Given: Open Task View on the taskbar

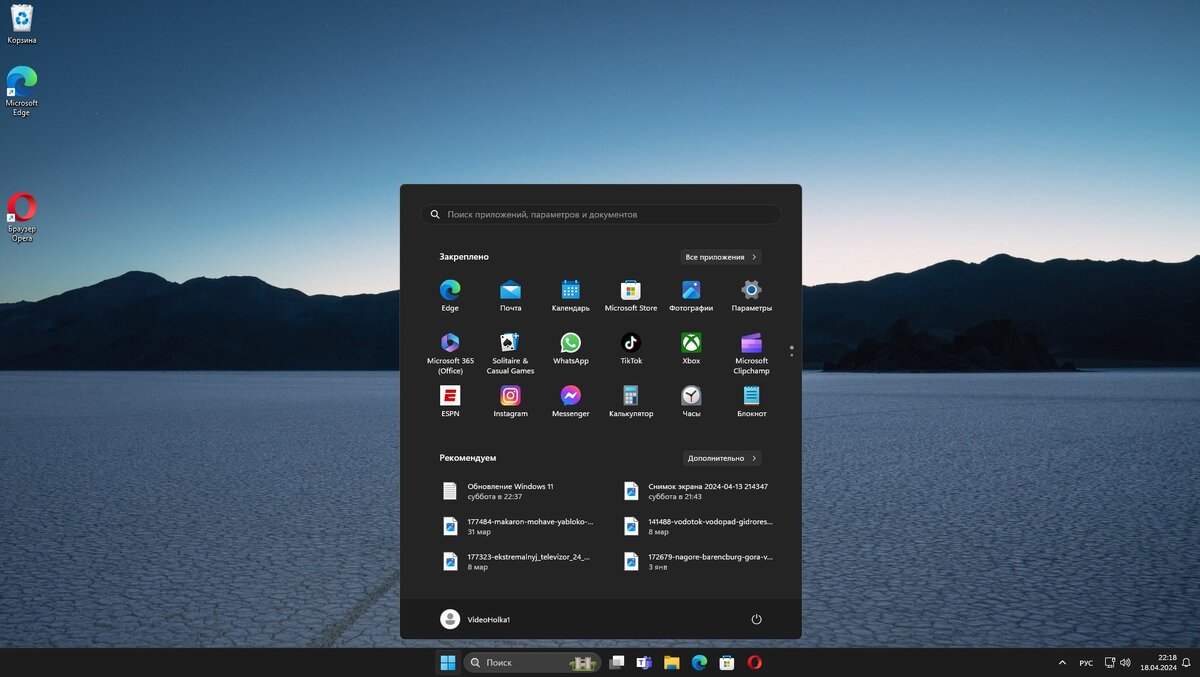Looking at the screenshot, I should tap(617, 662).
